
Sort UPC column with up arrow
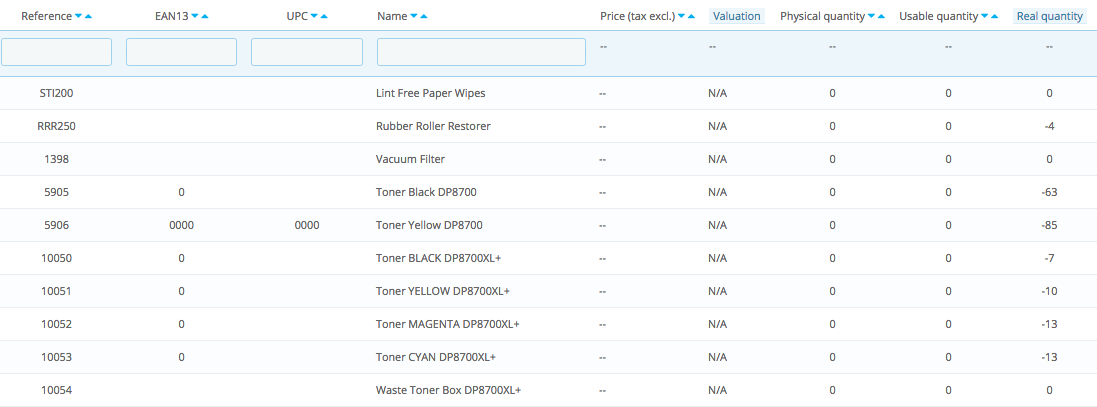tap(324, 16)
